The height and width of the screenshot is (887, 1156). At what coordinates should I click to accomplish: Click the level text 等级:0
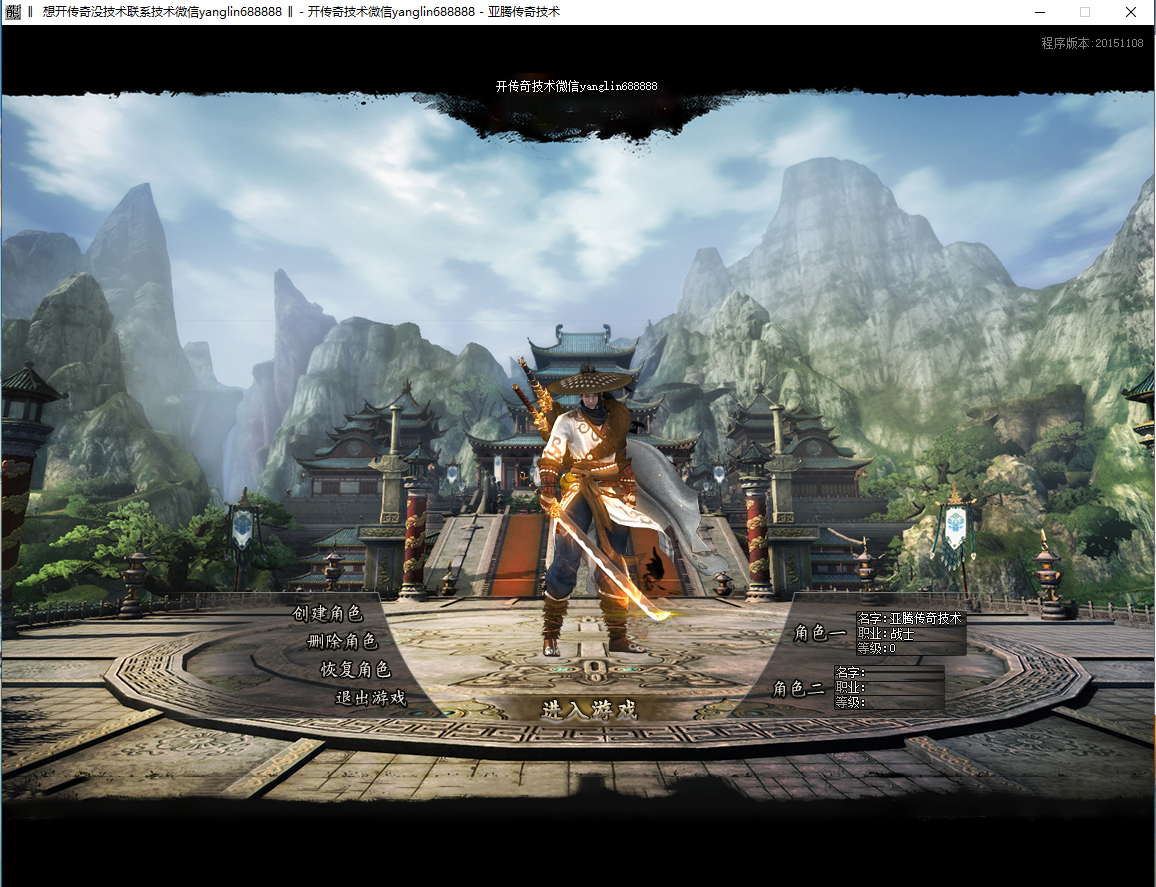(x=877, y=648)
